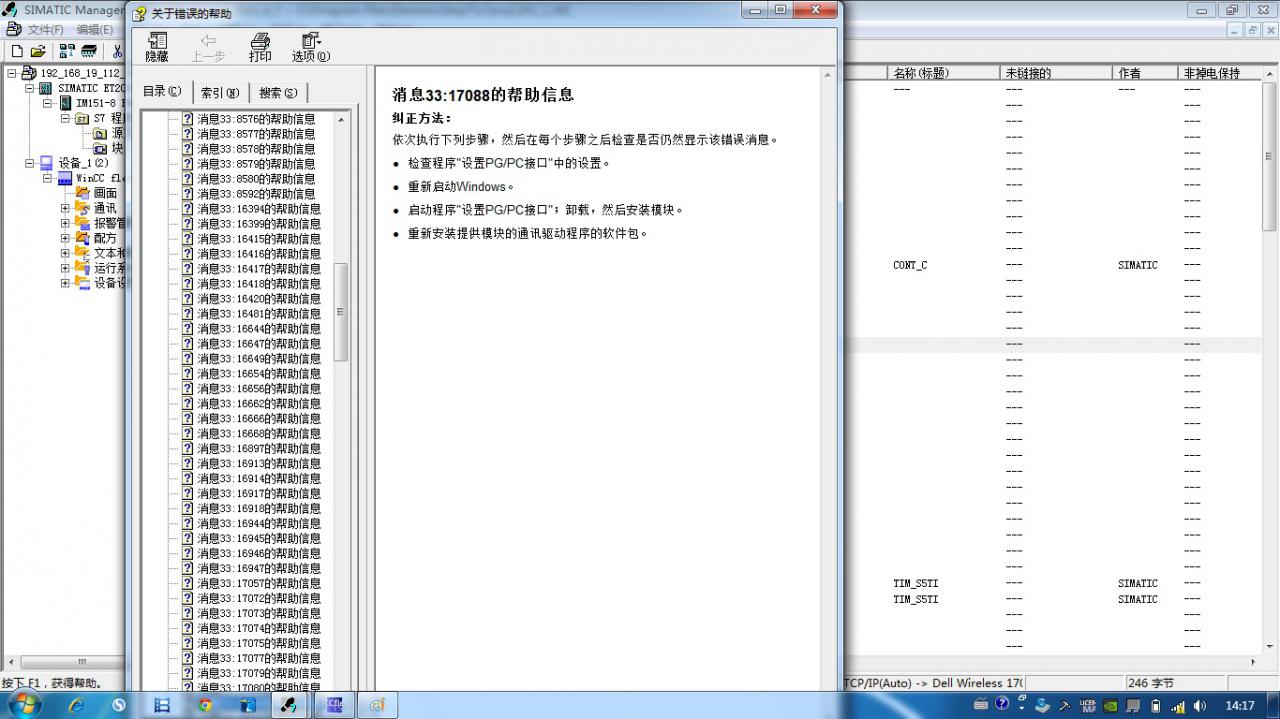The height and width of the screenshot is (719, 1280).
Task: Expand the 通讯 folder tree node
Action: pyautogui.click(x=65, y=208)
